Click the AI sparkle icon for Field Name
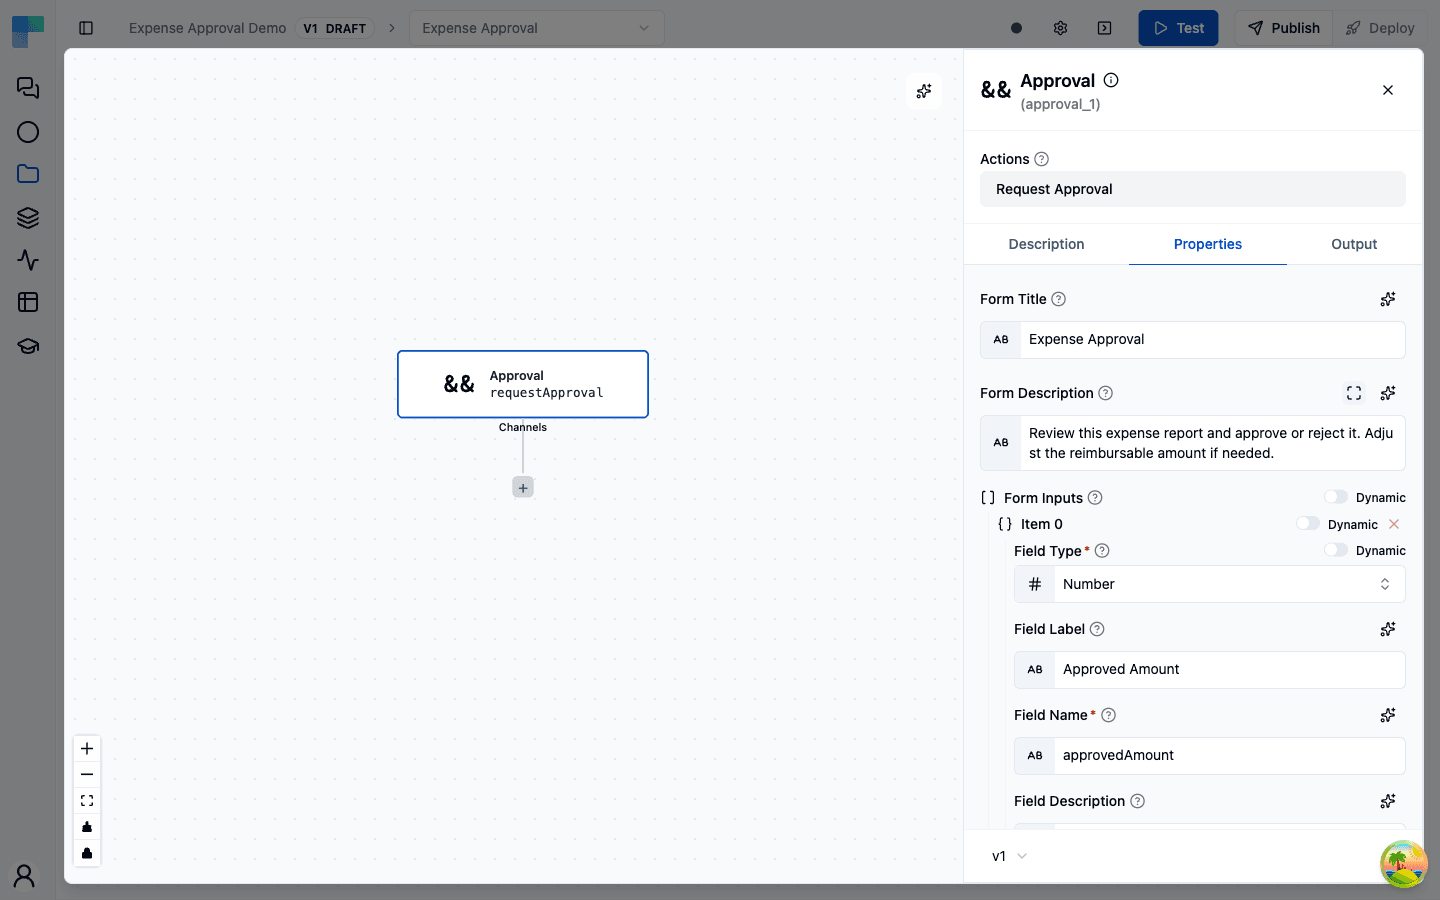 coord(1388,715)
